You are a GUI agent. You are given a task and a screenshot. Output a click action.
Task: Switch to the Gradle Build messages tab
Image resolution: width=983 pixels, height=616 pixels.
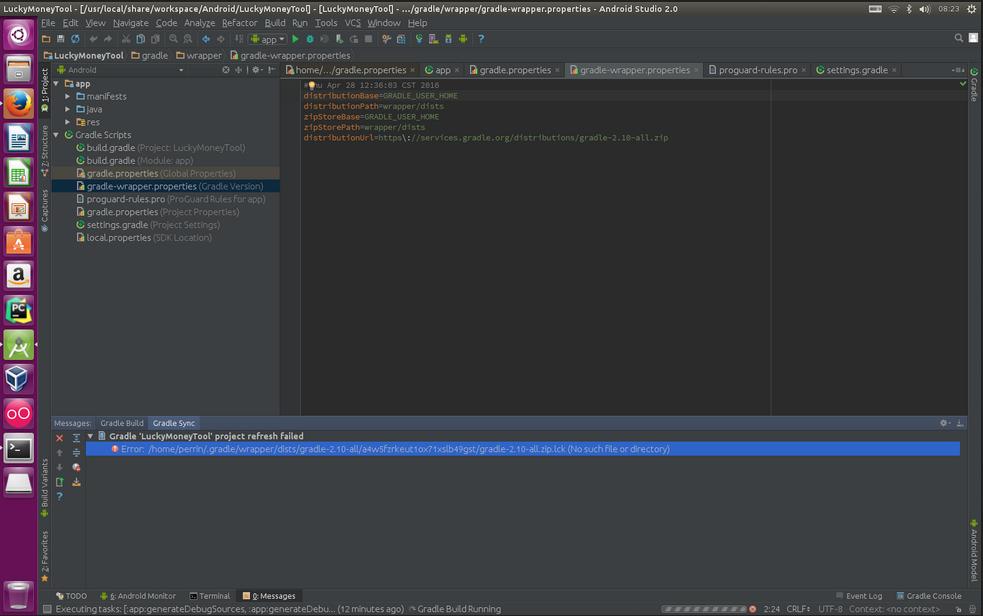click(x=122, y=423)
